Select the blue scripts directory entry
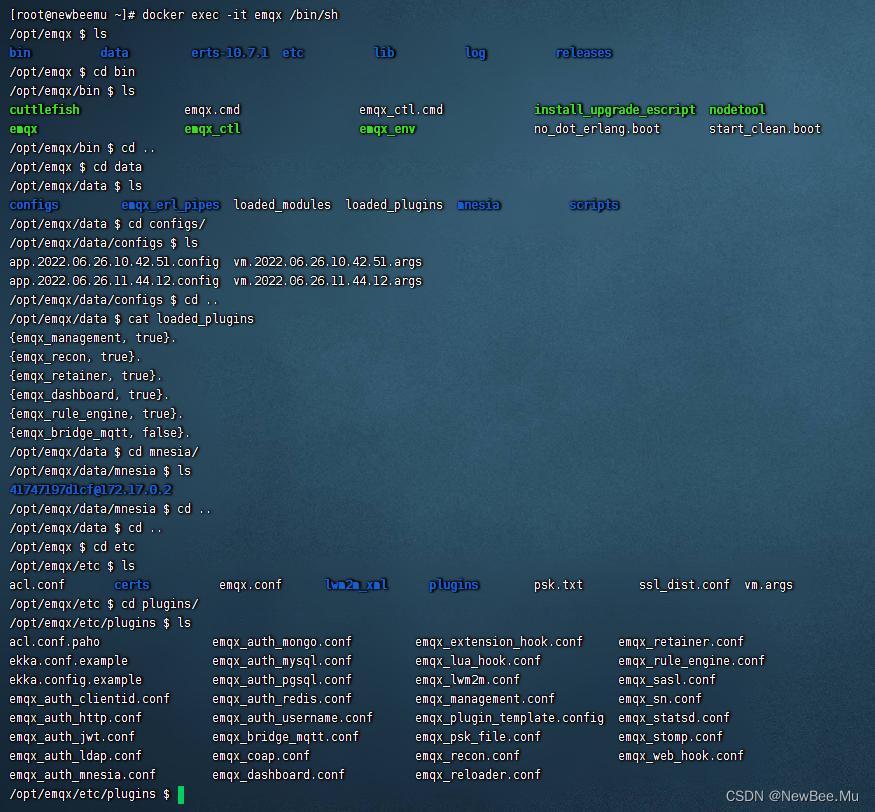875x812 pixels. (594, 205)
